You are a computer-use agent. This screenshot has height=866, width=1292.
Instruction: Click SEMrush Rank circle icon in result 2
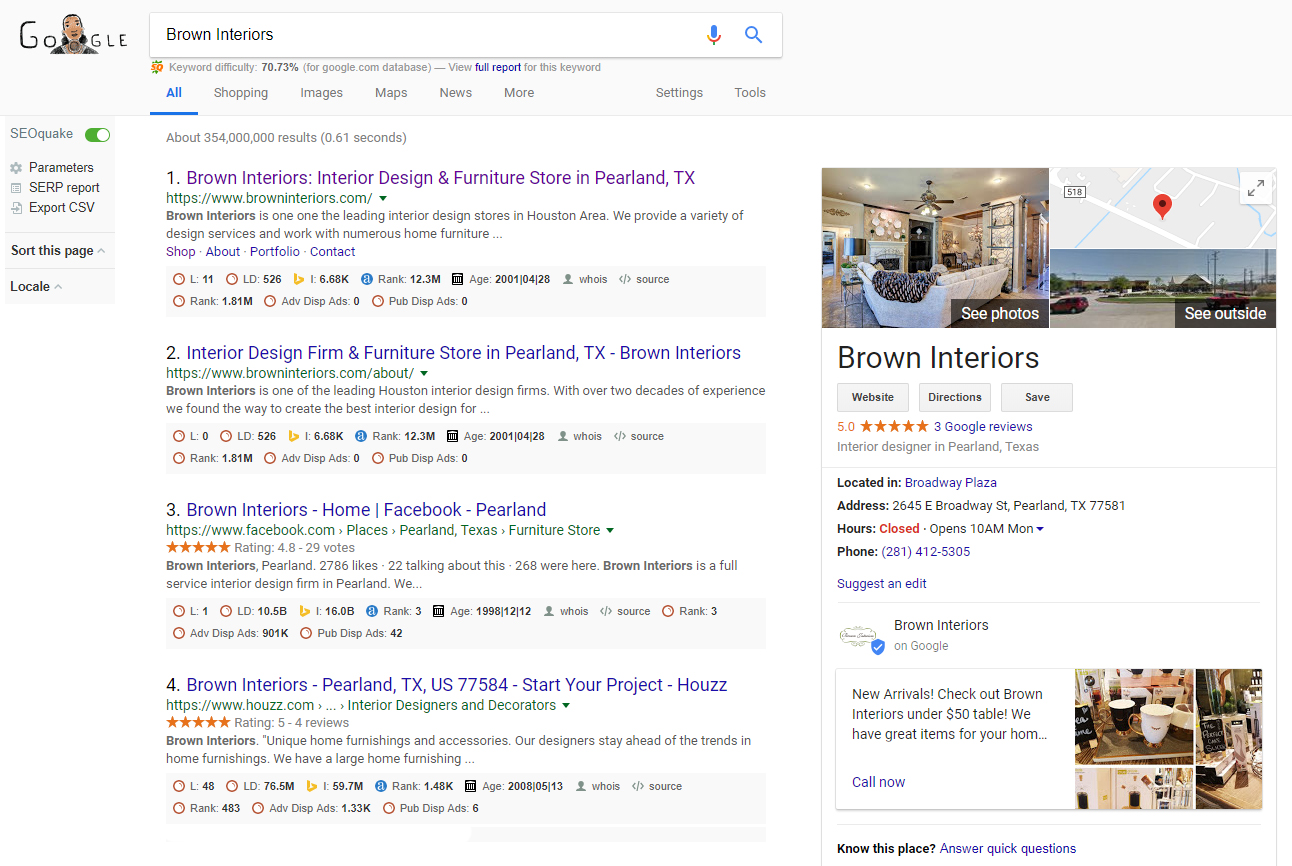coord(179,459)
